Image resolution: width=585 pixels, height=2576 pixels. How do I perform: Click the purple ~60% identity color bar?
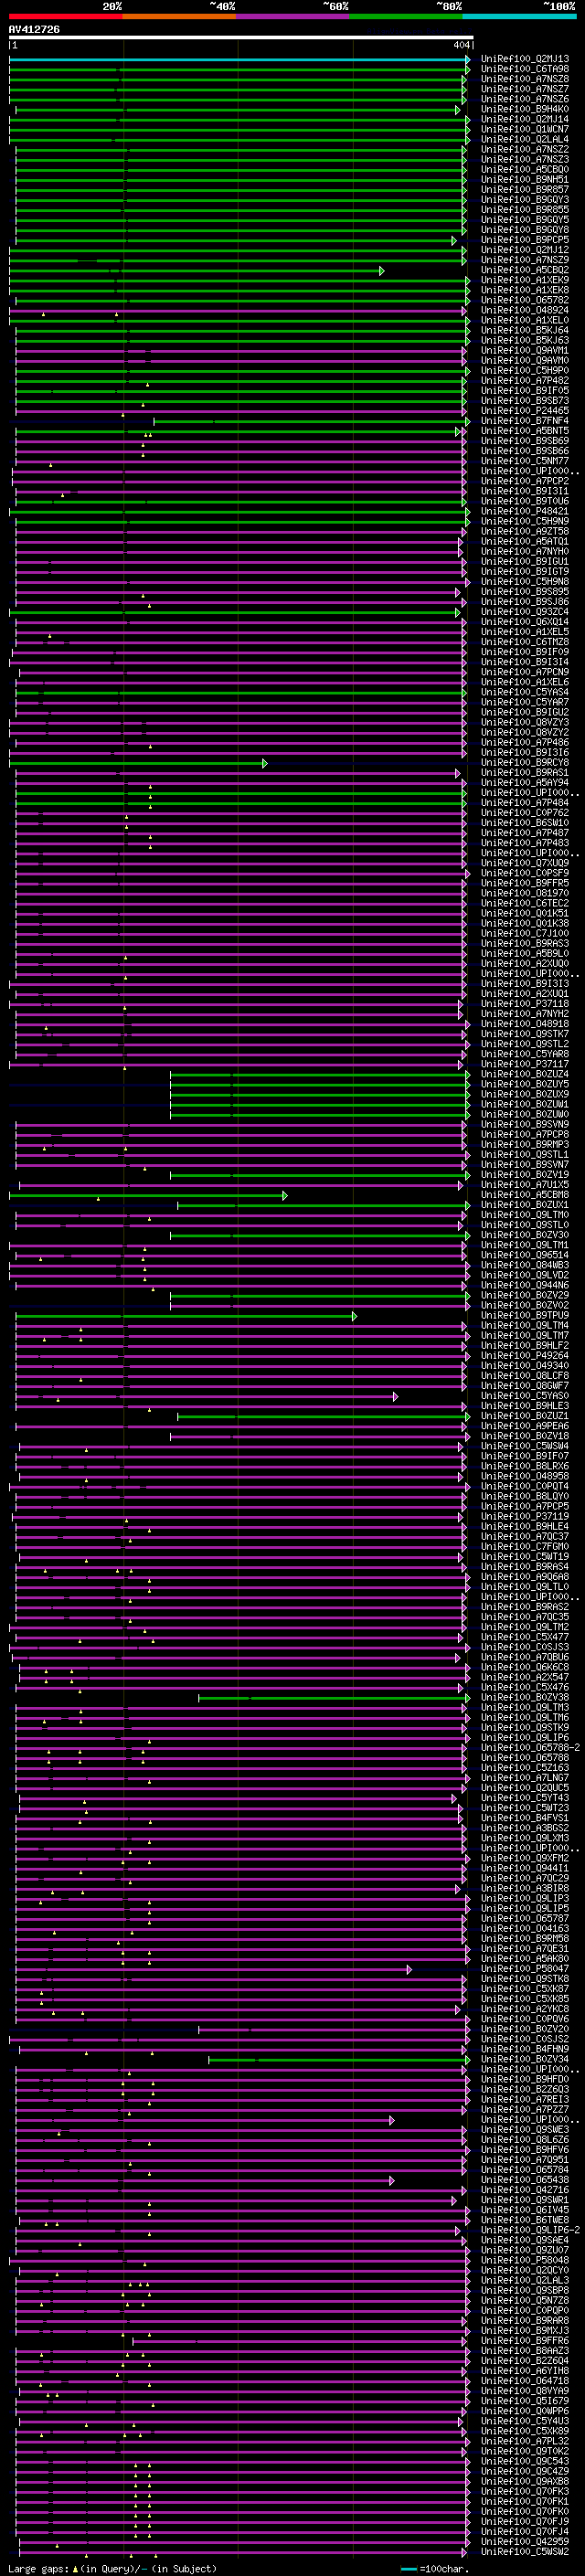click(293, 16)
